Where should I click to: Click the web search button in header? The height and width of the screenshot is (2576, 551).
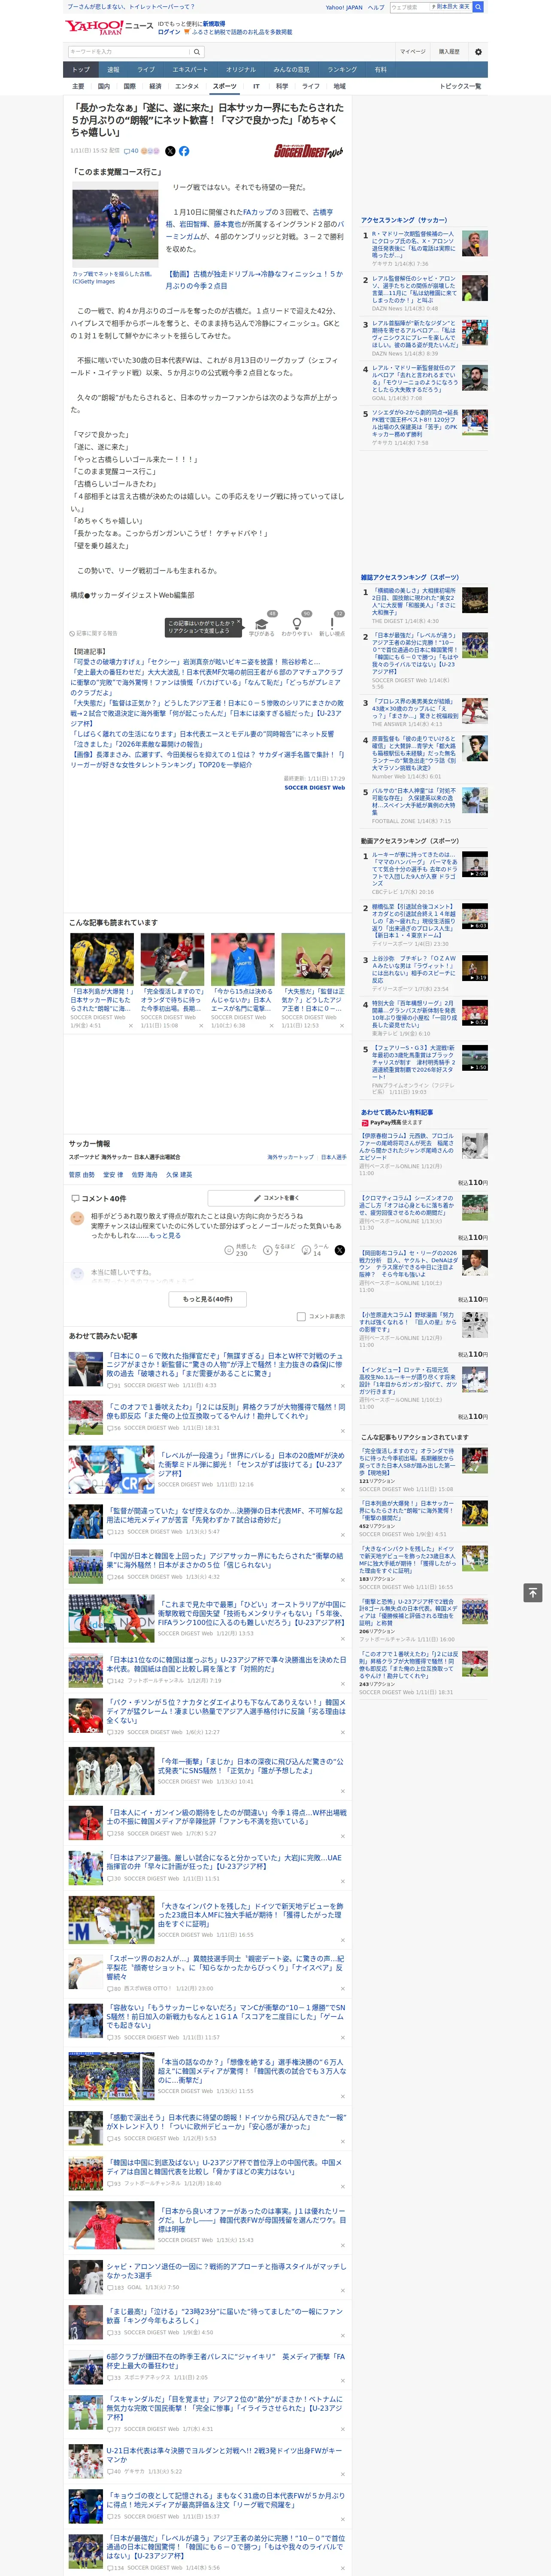tap(478, 7)
